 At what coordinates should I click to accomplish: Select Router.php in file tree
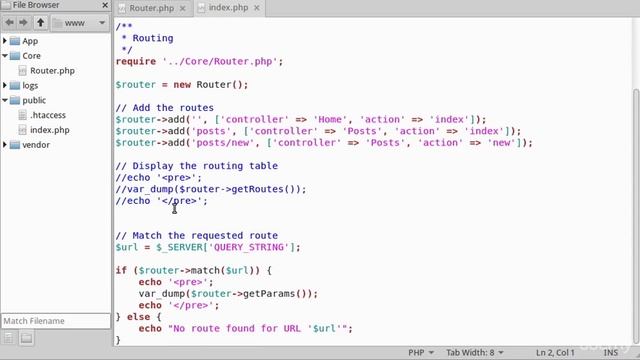(52, 71)
